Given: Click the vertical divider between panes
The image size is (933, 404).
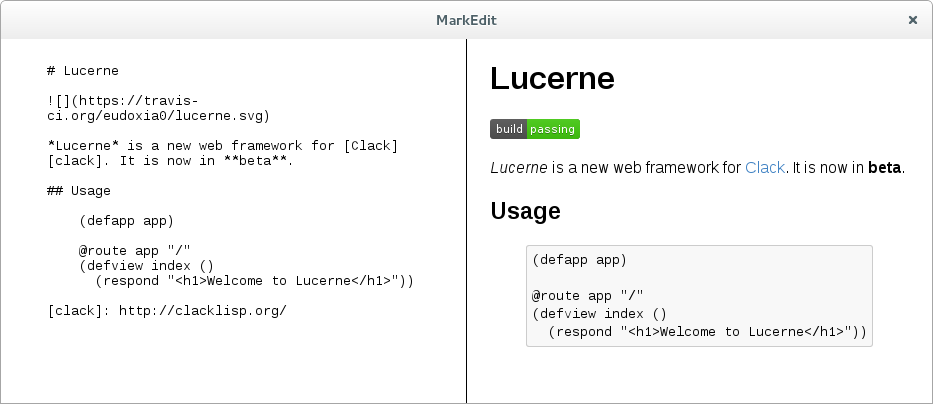Looking at the screenshot, I should (466, 221).
